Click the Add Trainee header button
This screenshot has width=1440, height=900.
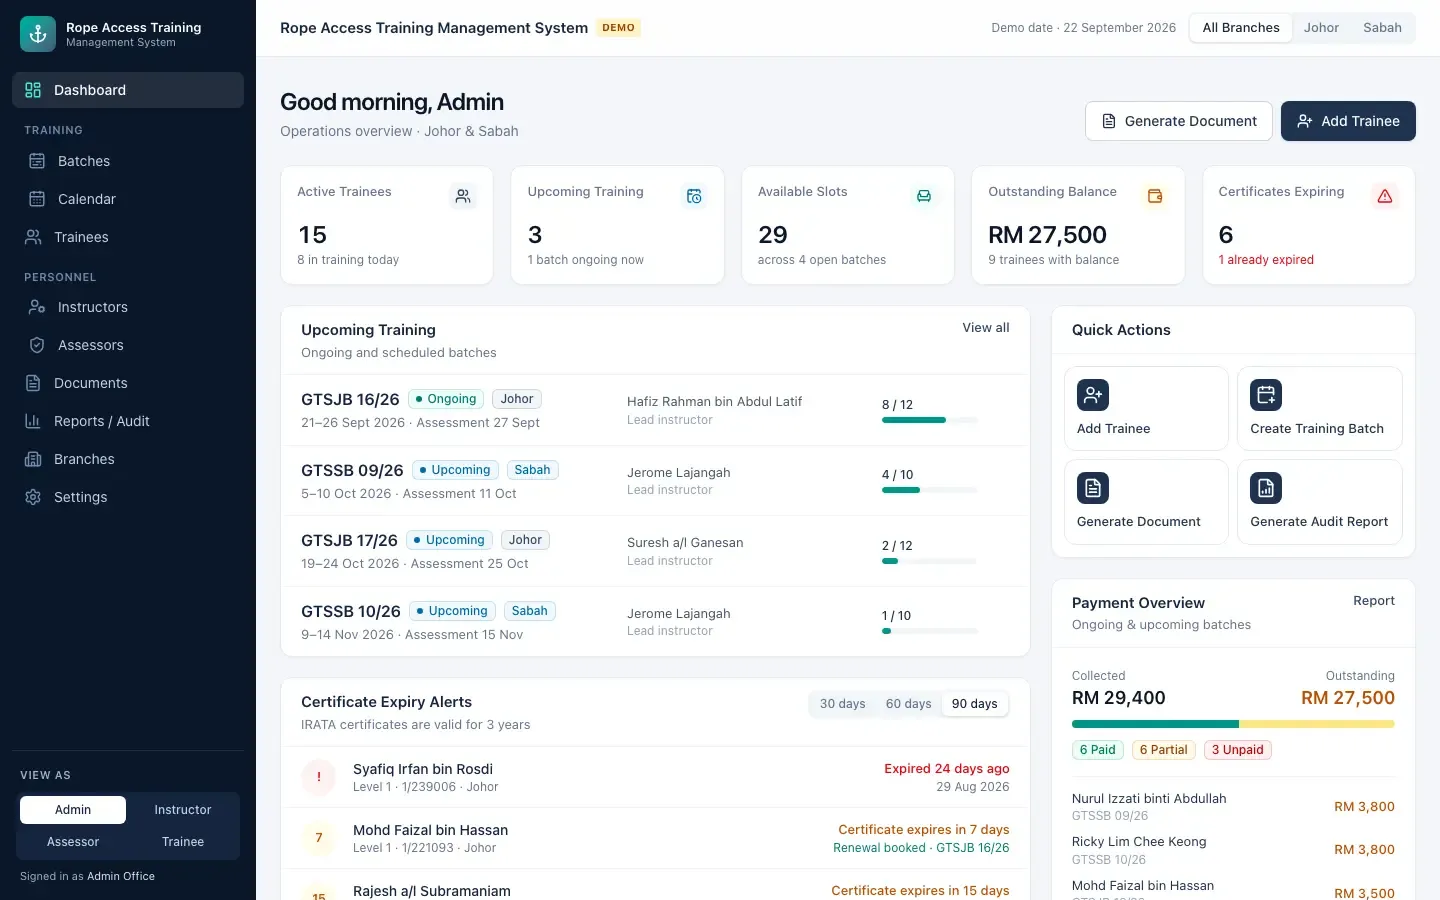[x=1348, y=121]
